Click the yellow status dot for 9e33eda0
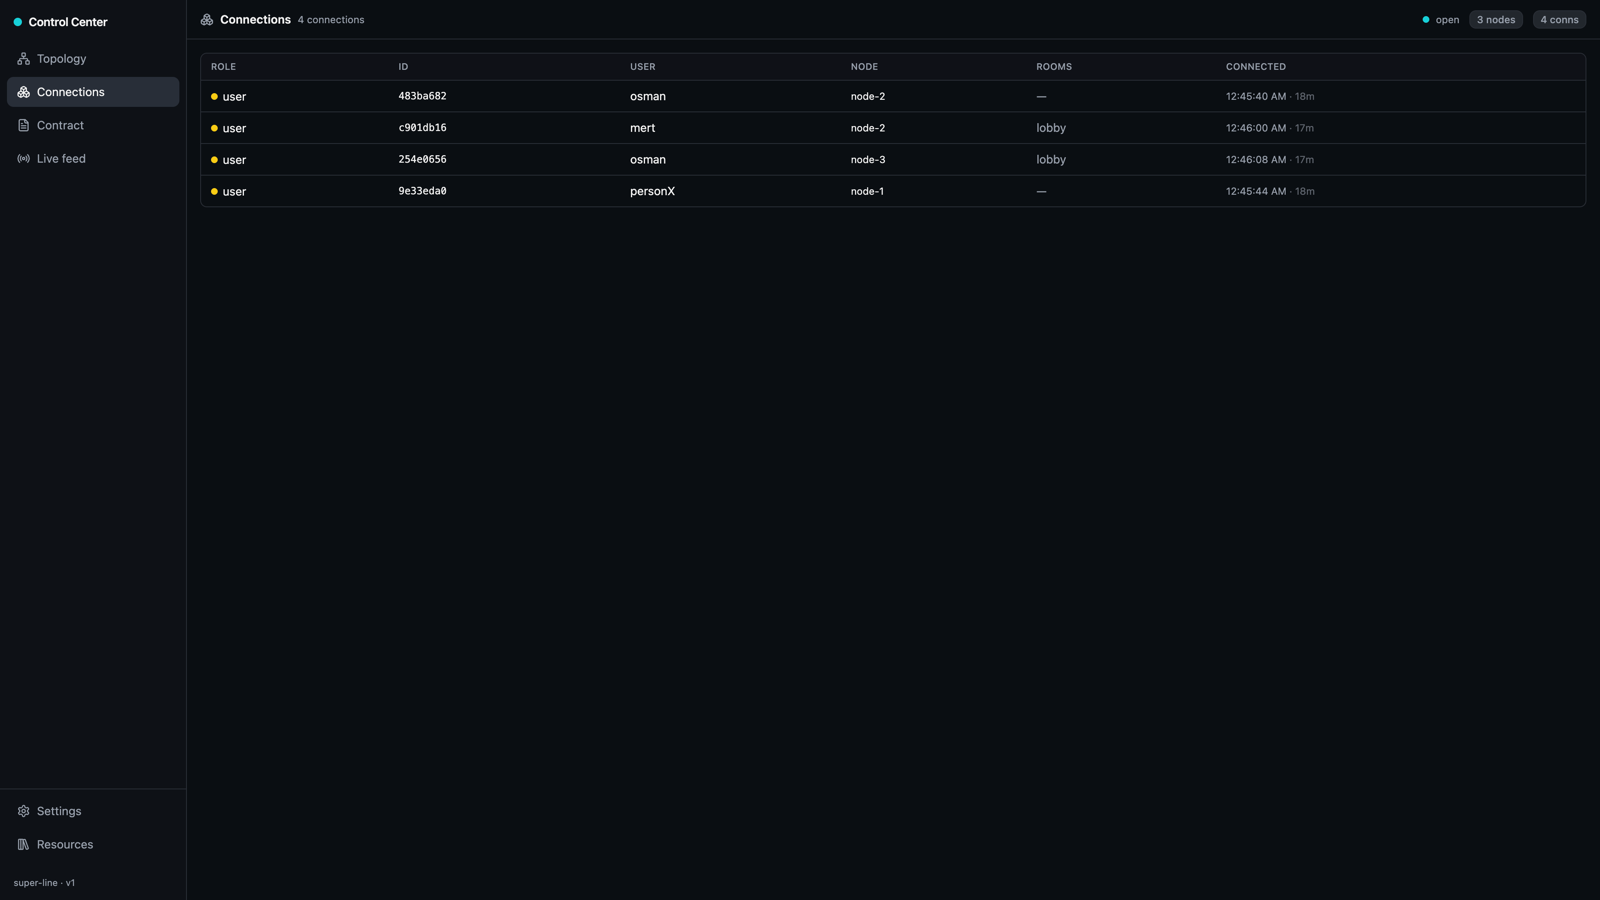This screenshot has height=900, width=1600. point(214,192)
